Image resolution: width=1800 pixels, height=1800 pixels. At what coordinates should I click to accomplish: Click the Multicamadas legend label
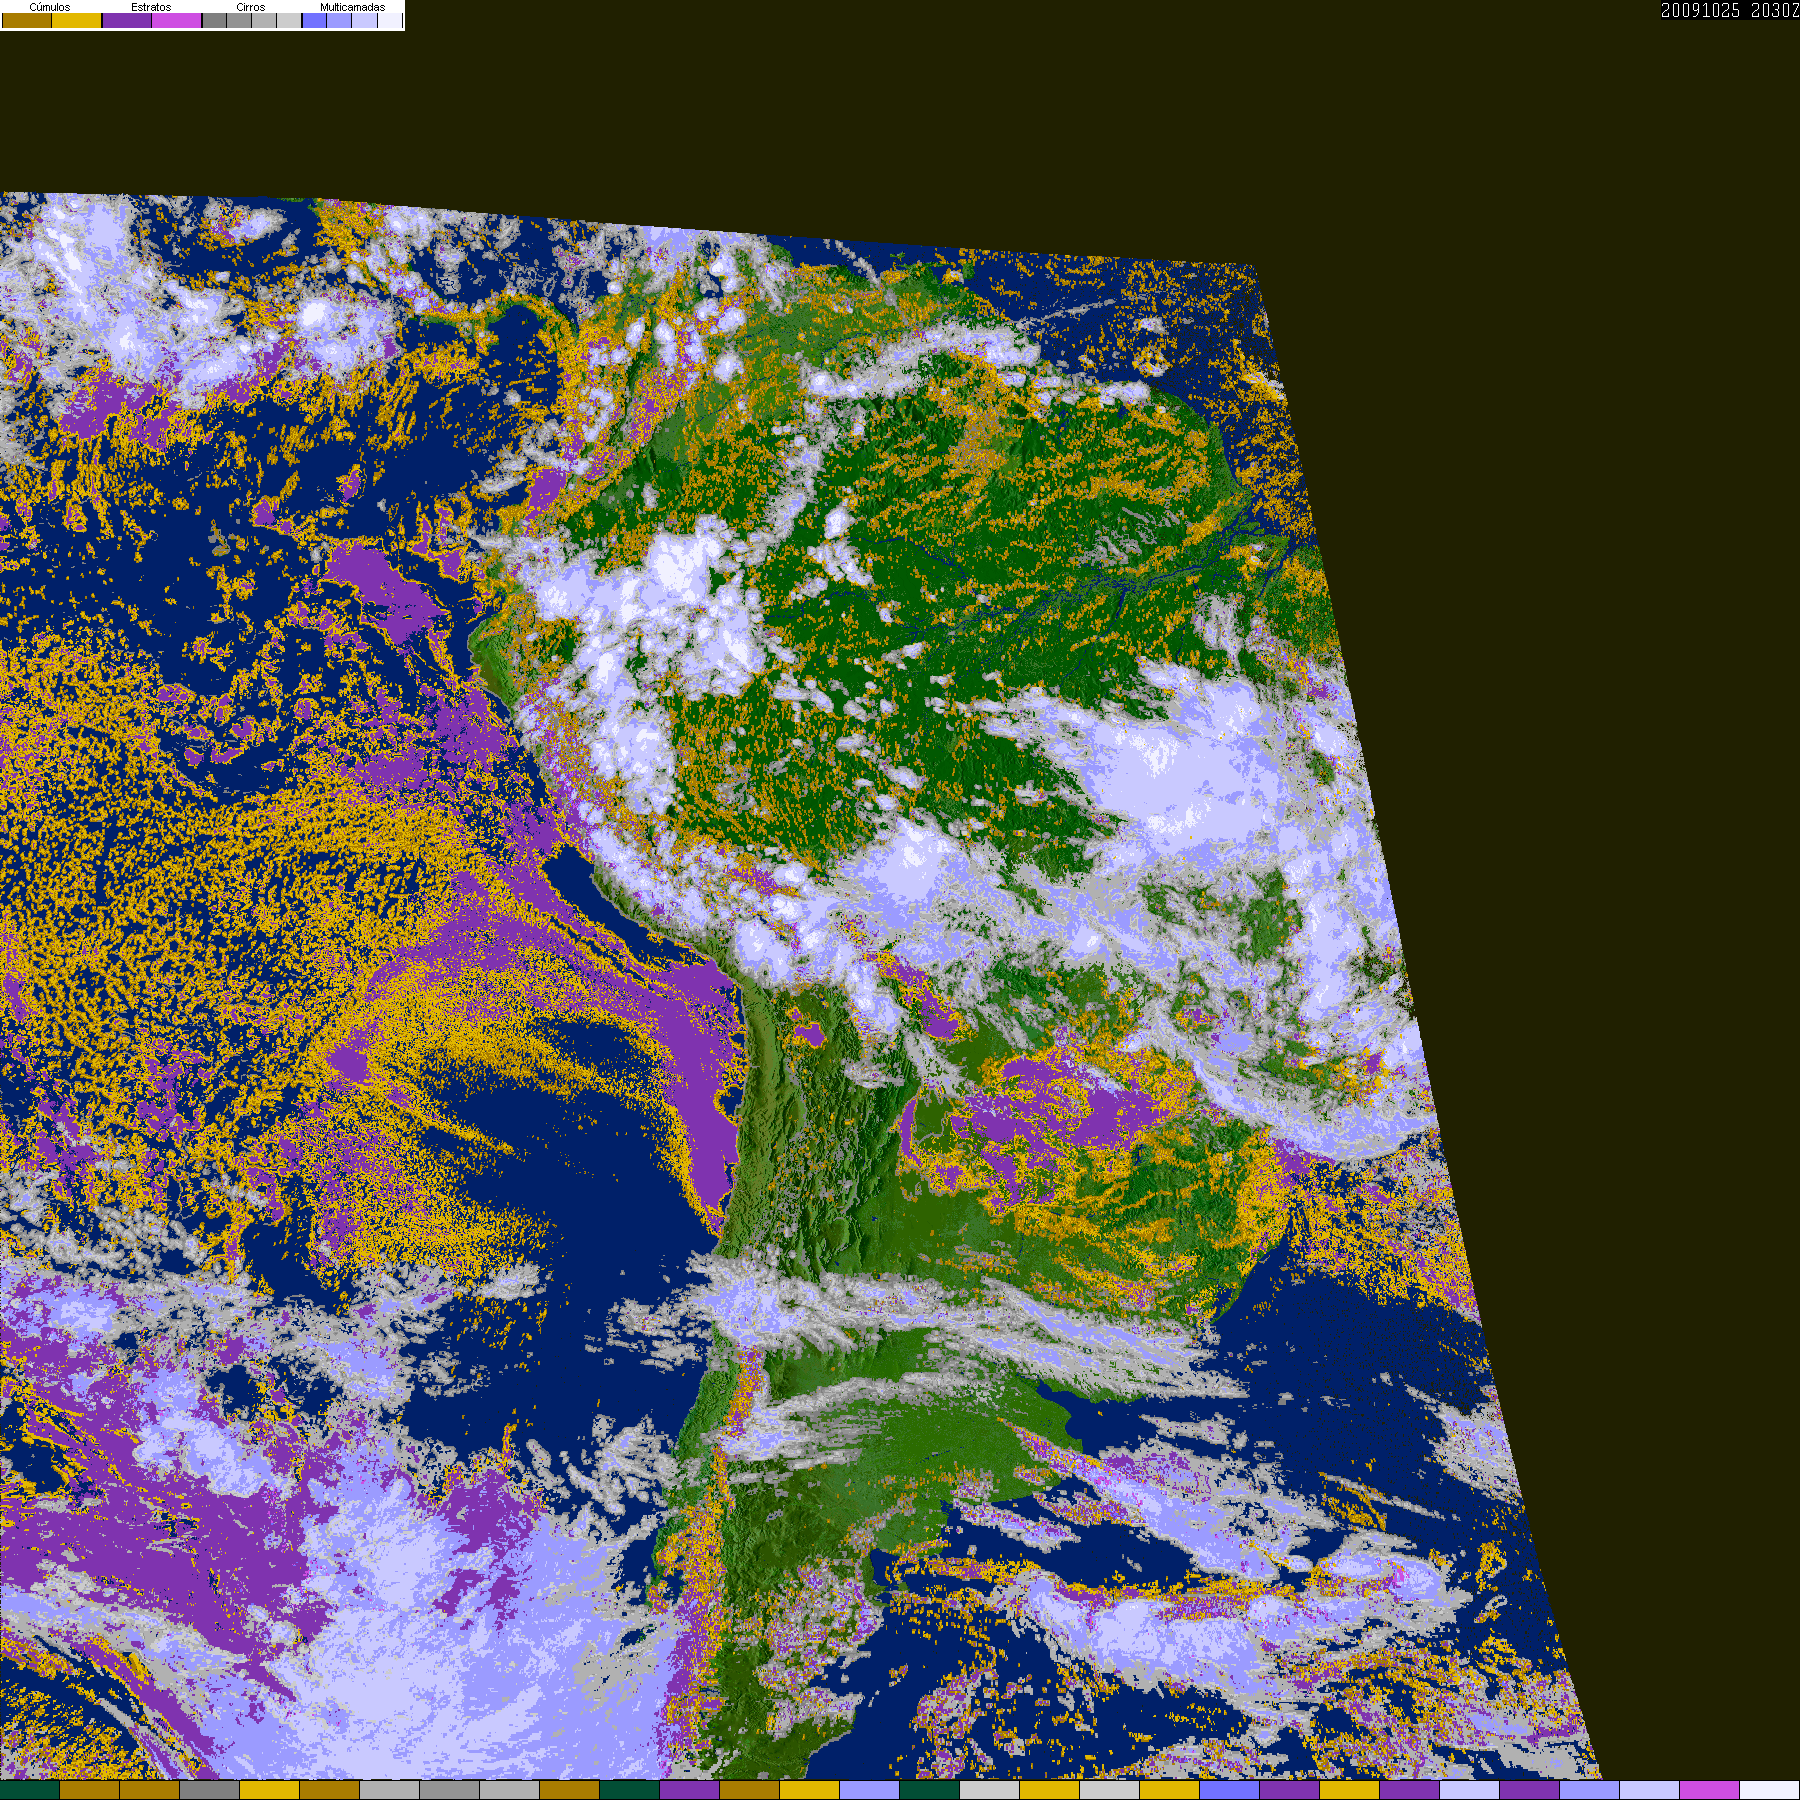(352, 7)
